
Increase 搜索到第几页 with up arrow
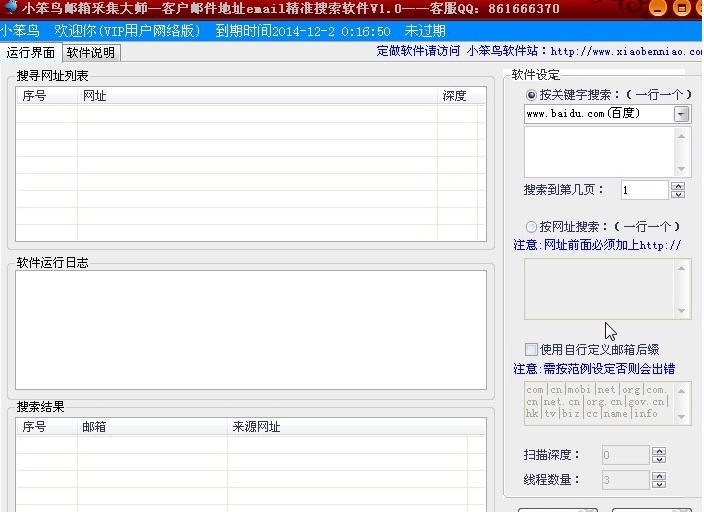678,186
